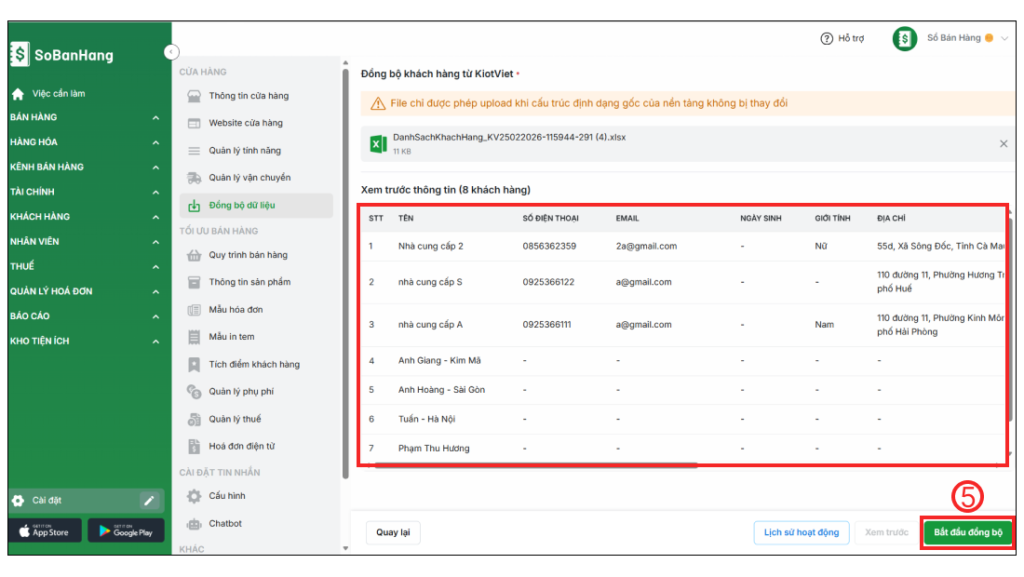Click the Quay lại button
1024x577 pixels.
393,532
